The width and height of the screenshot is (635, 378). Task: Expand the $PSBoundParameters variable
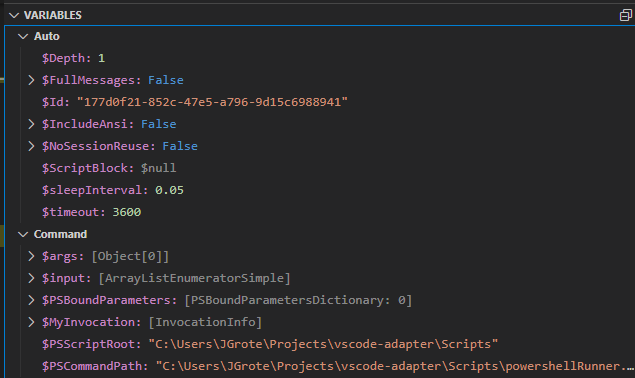tap(31, 300)
